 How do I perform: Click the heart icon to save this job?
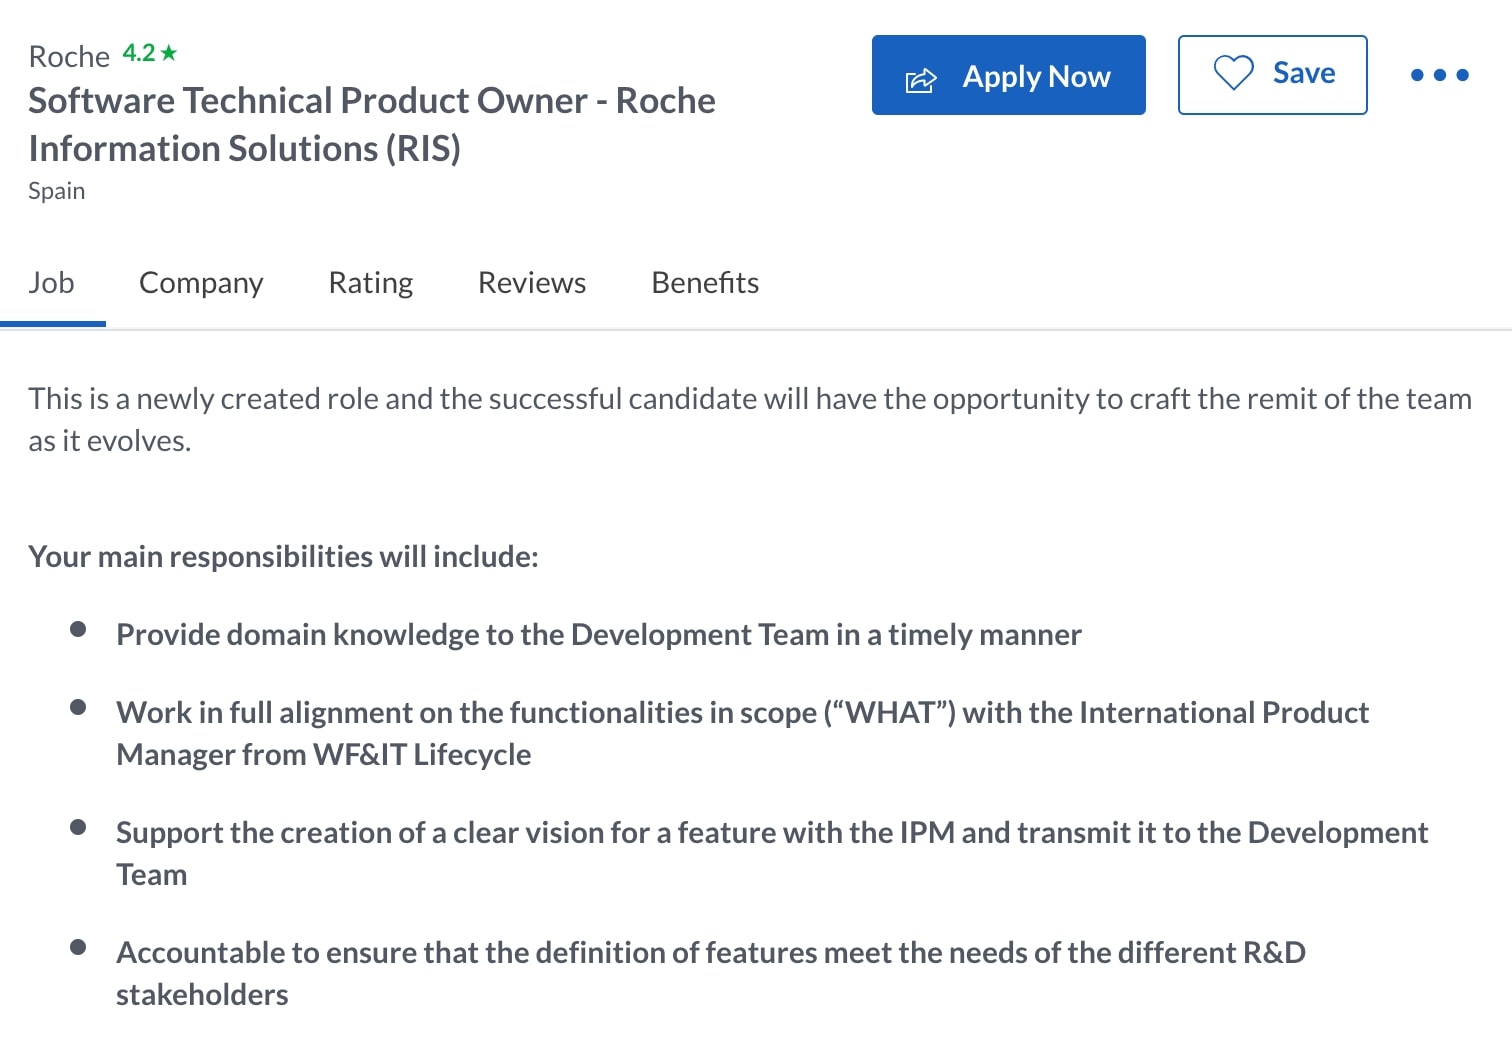pos(1236,73)
